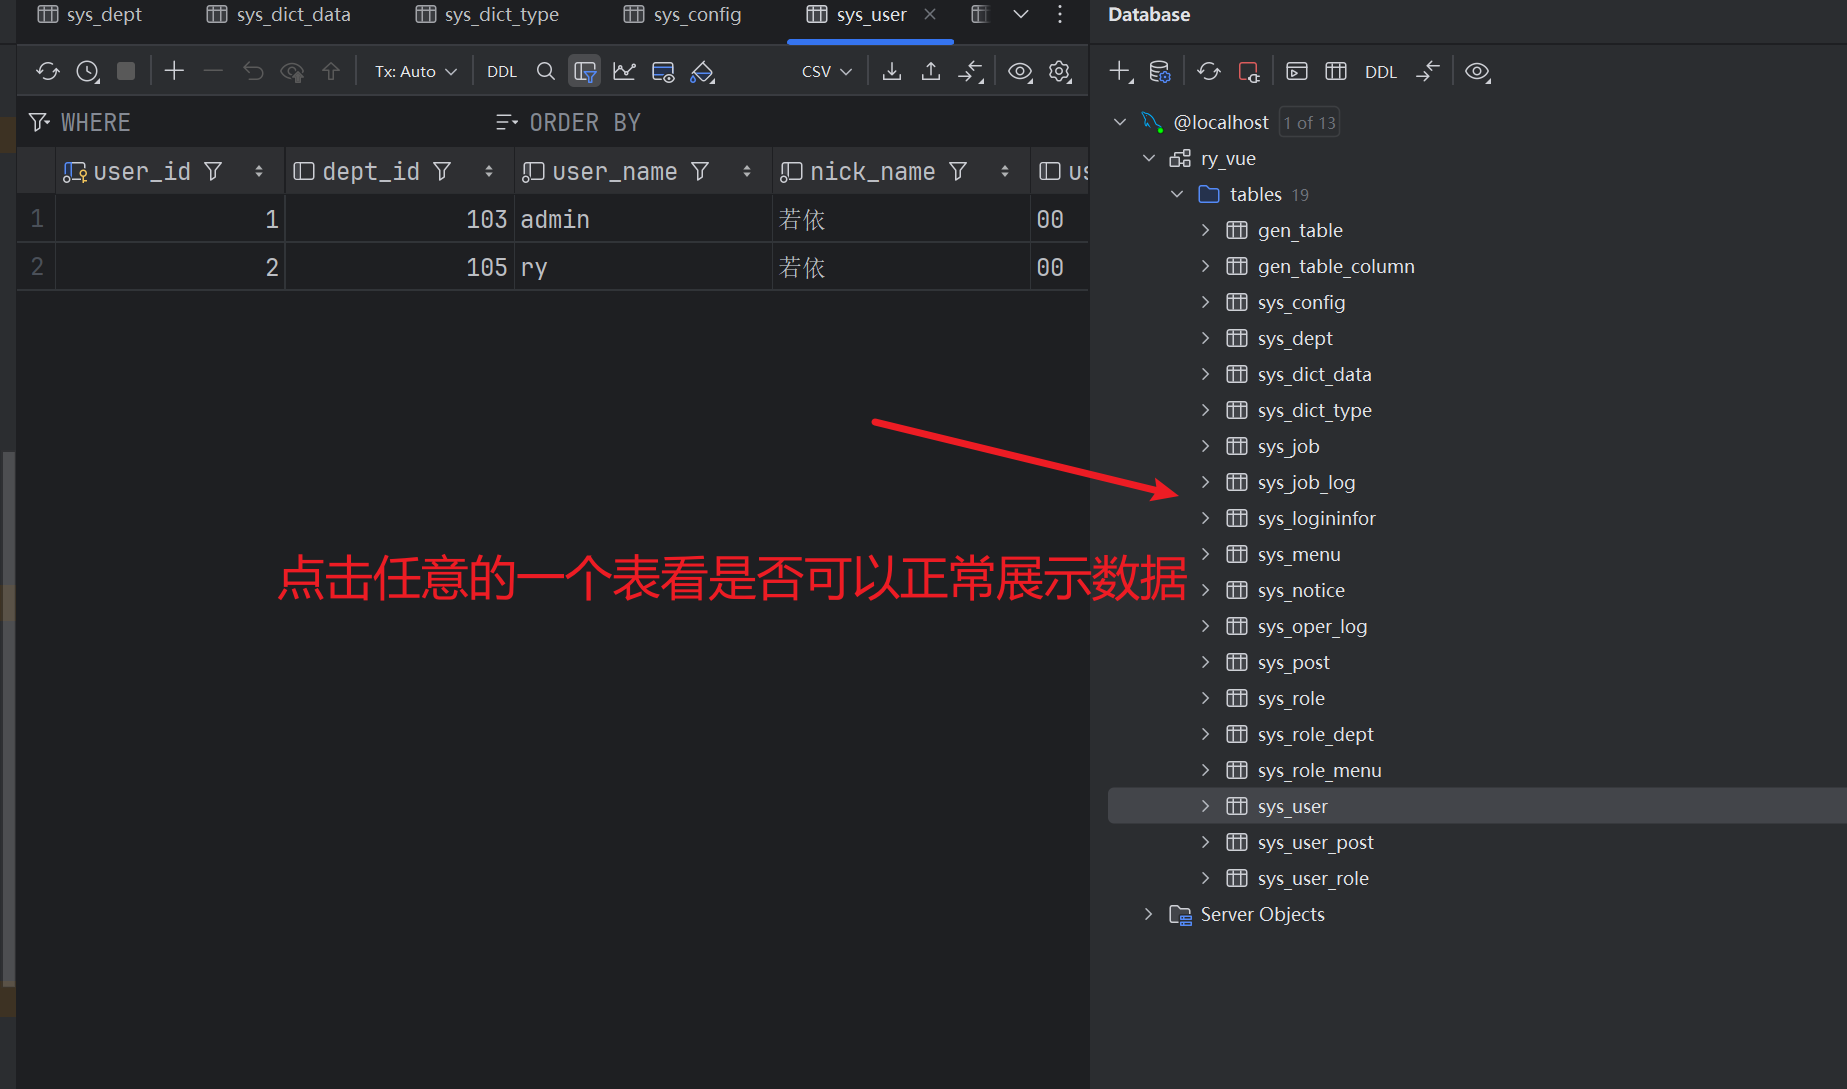Open a query console from Database panel
The width and height of the screenshot is (1847, 1089).
point(1297,72)
